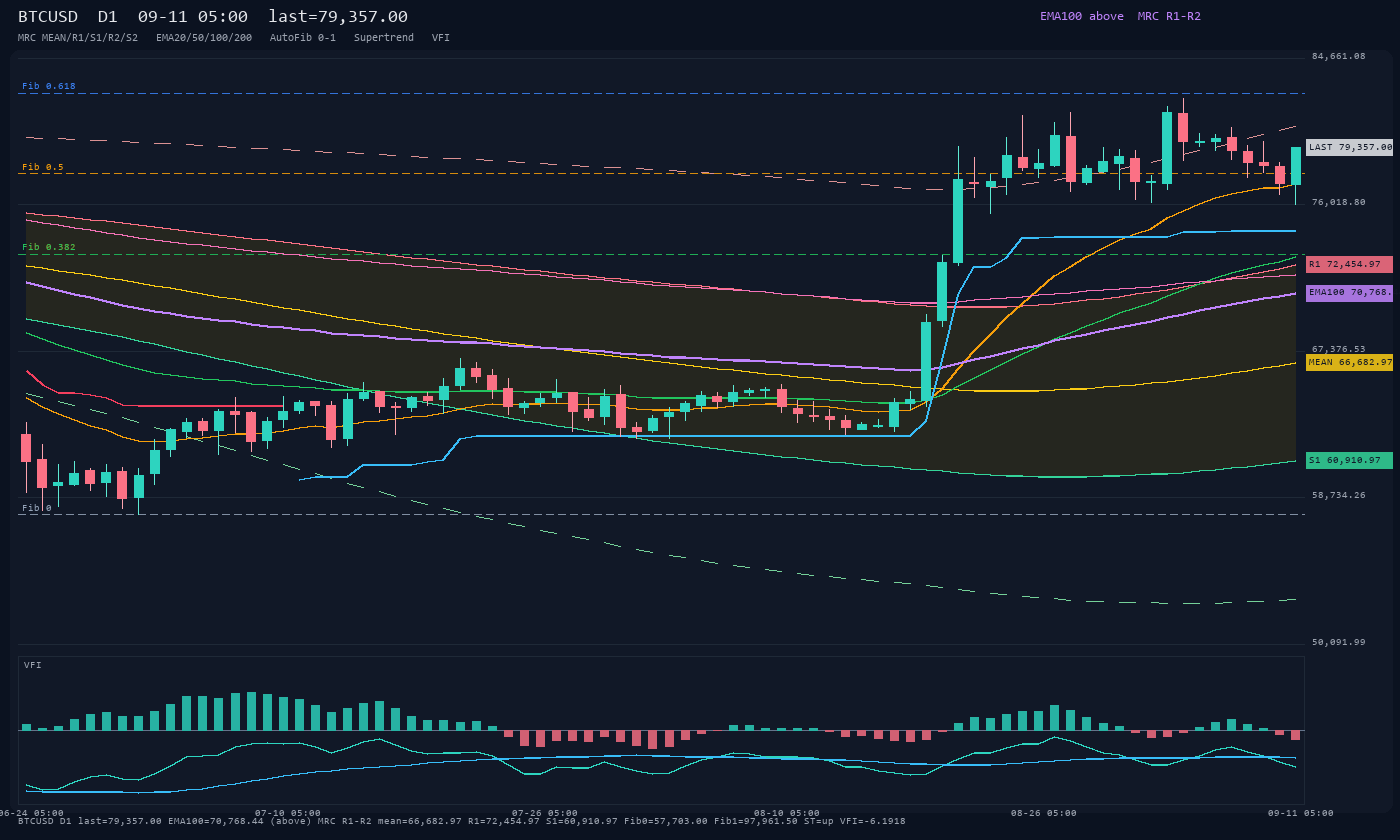Click the MRC R1-R2 status text
The width and height of the screenshot is (1400, 840).
point(1169,16)
